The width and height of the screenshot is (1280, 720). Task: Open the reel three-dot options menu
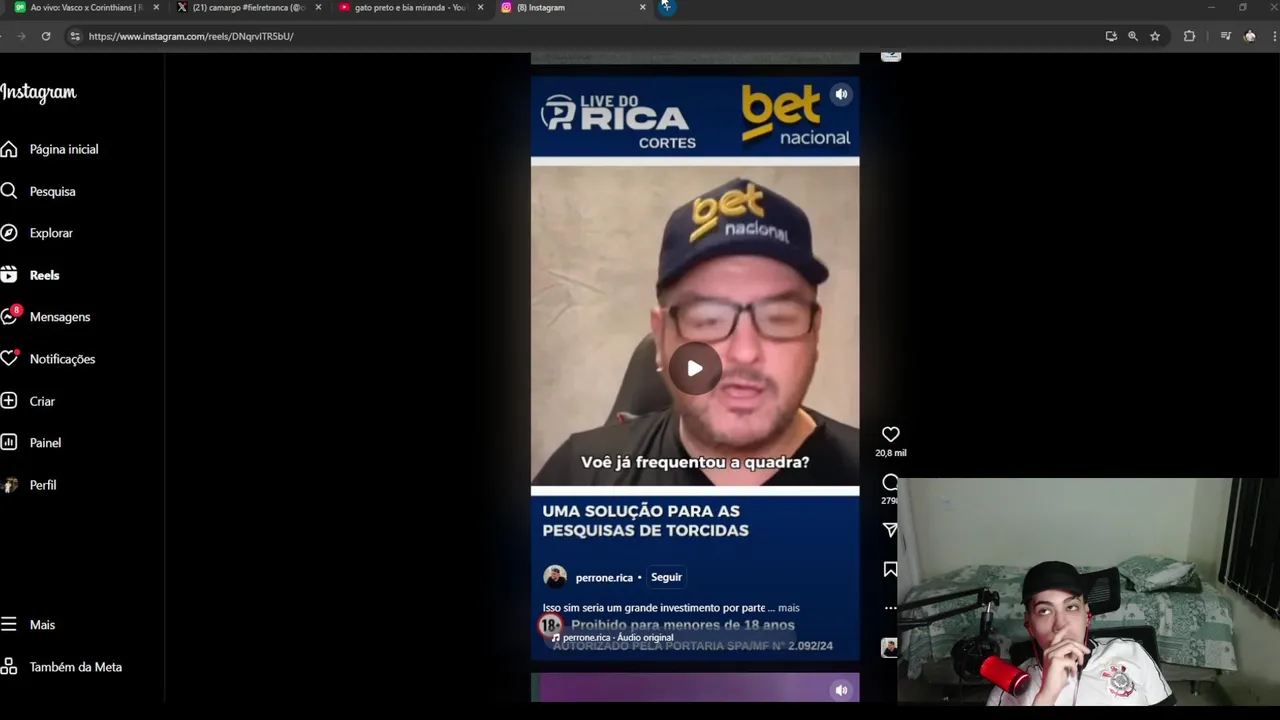click(890, 608)
